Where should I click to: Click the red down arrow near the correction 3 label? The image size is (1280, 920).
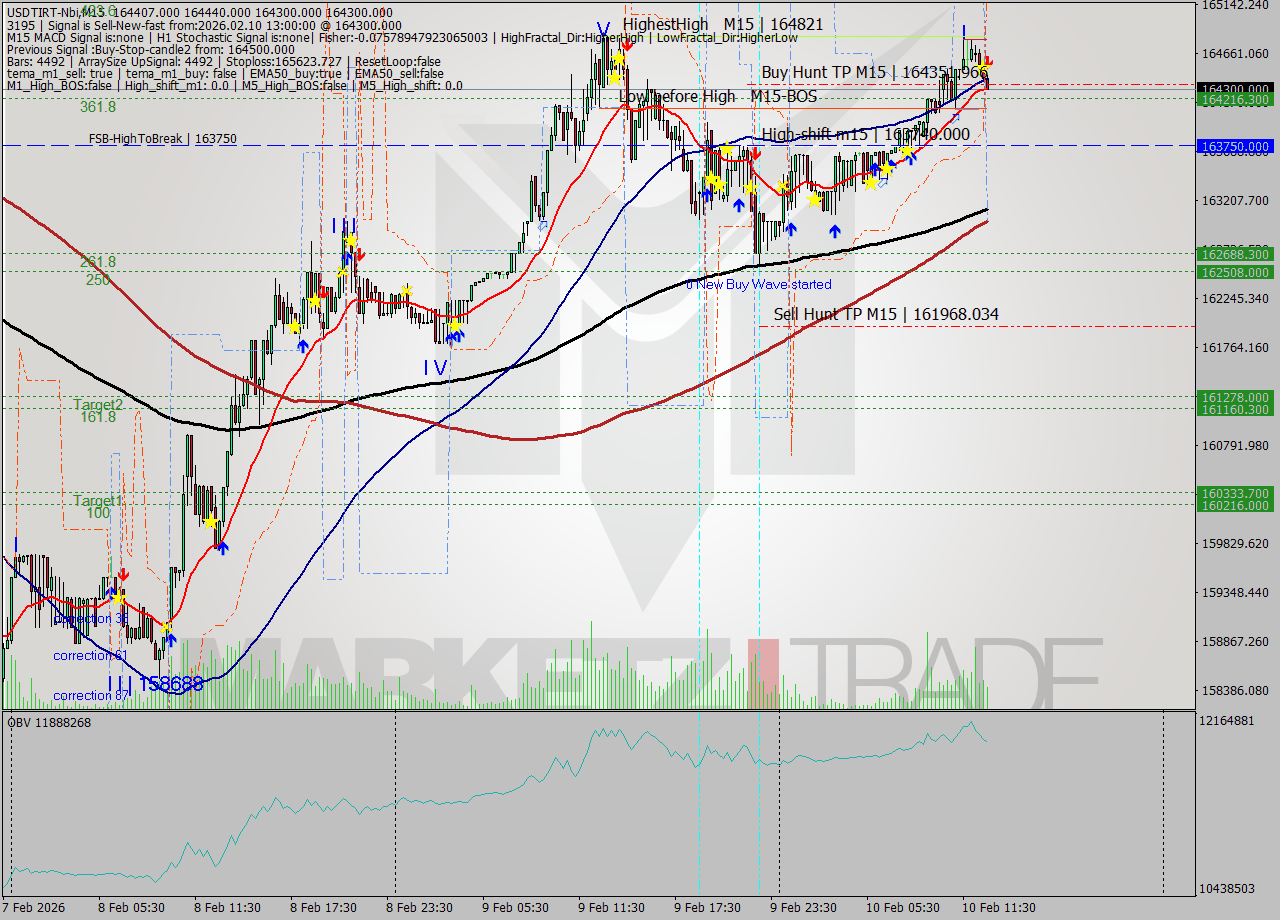point(124,574)
